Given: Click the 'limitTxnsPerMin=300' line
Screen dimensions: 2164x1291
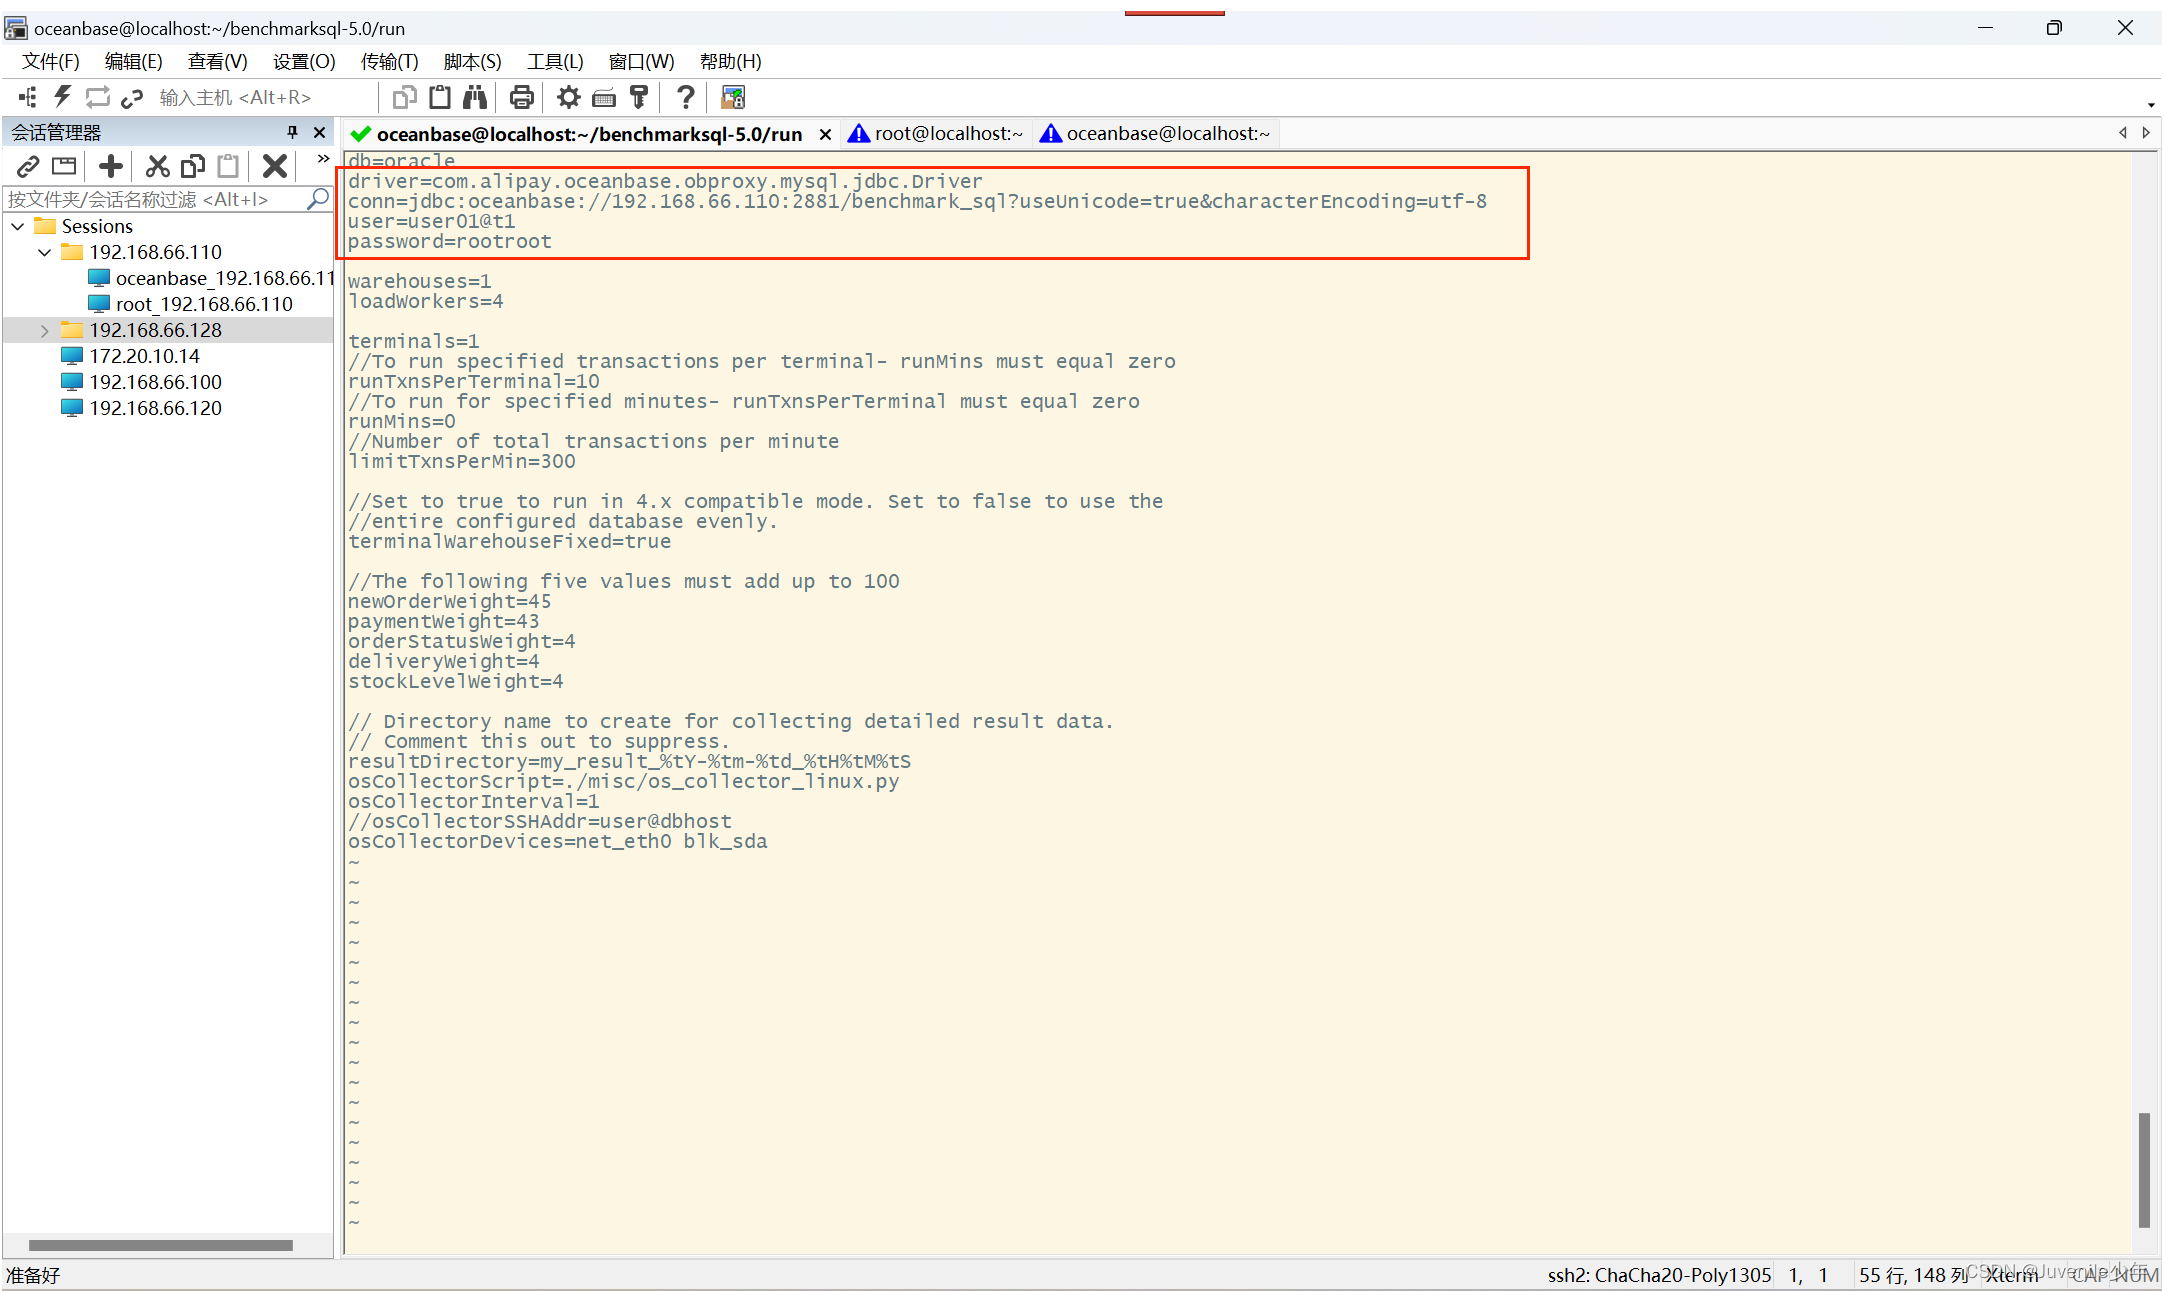Looking at the screenshot, I should 461,461.
